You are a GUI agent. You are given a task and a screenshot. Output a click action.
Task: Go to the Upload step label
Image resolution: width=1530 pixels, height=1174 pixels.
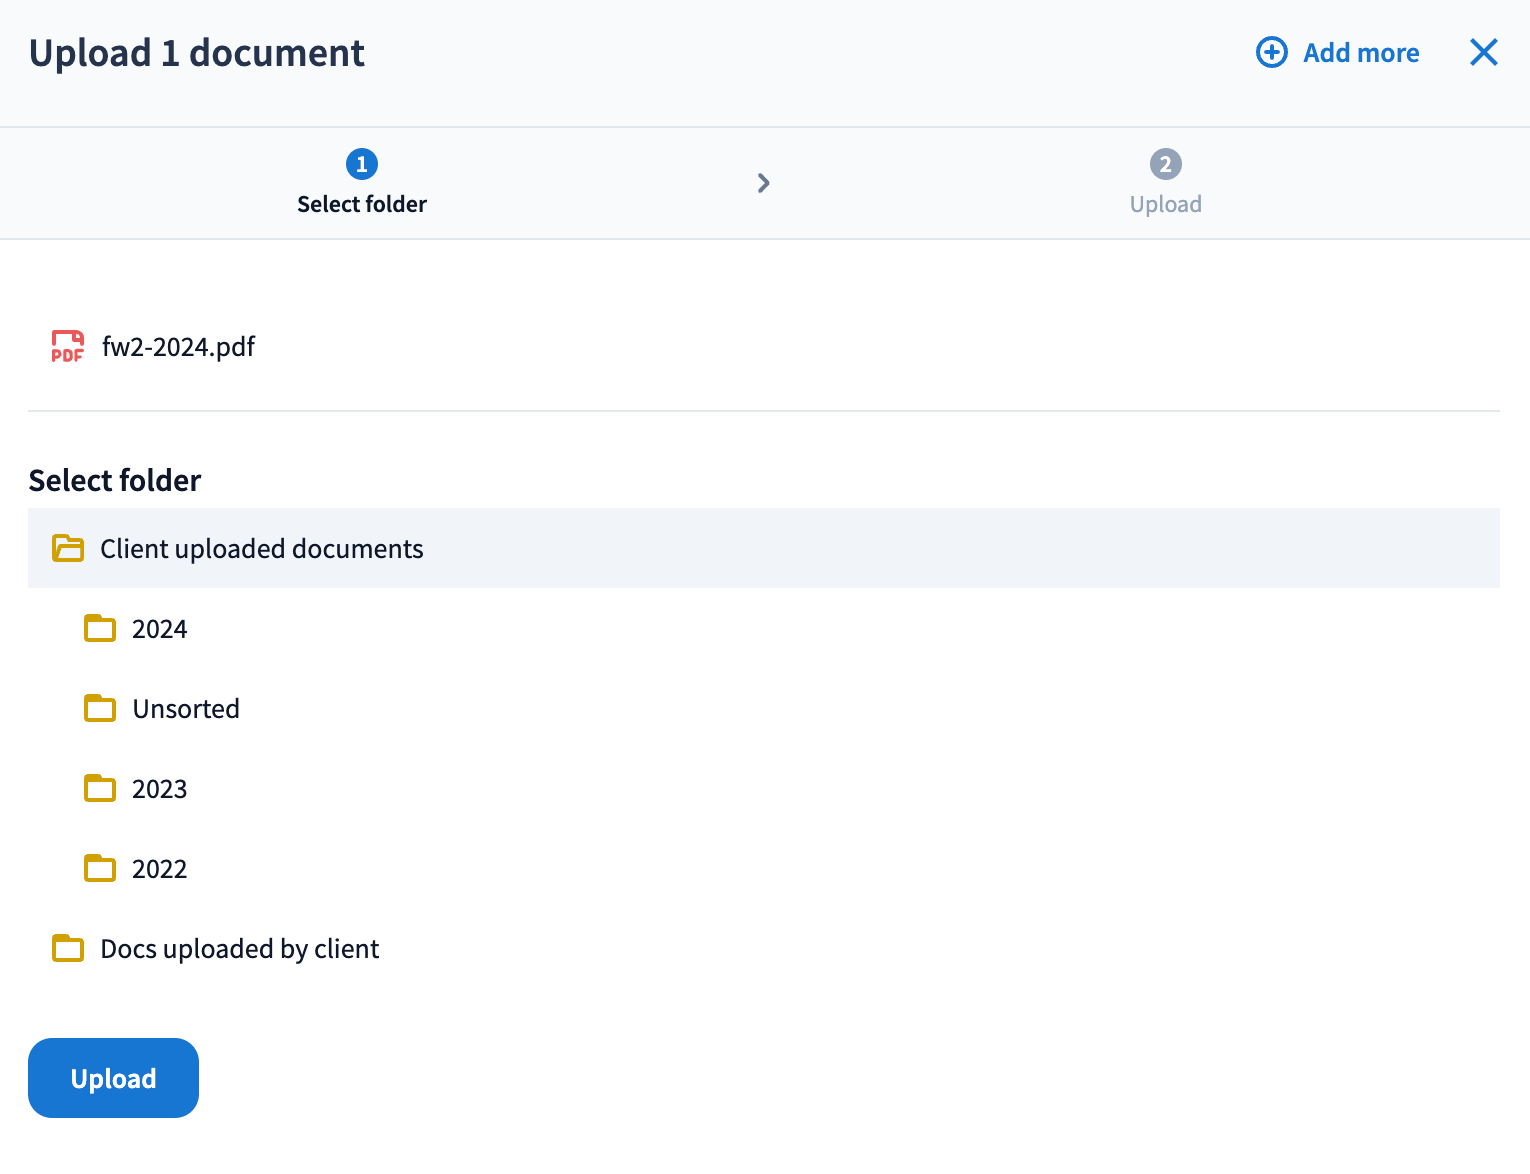point(1165,204)
